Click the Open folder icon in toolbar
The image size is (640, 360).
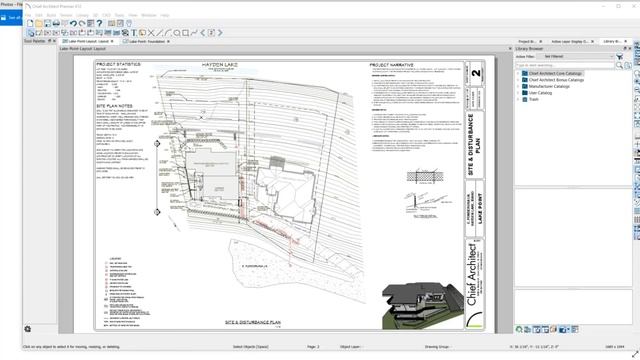point(39,24)
